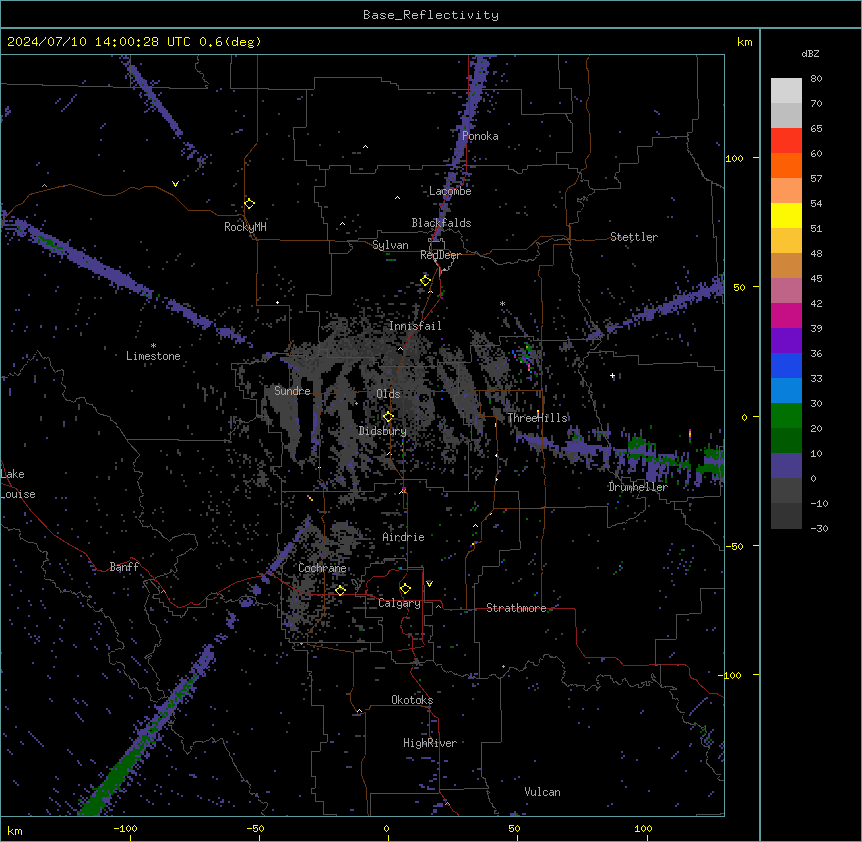Select the RedDeer city label

click(440, 255)
